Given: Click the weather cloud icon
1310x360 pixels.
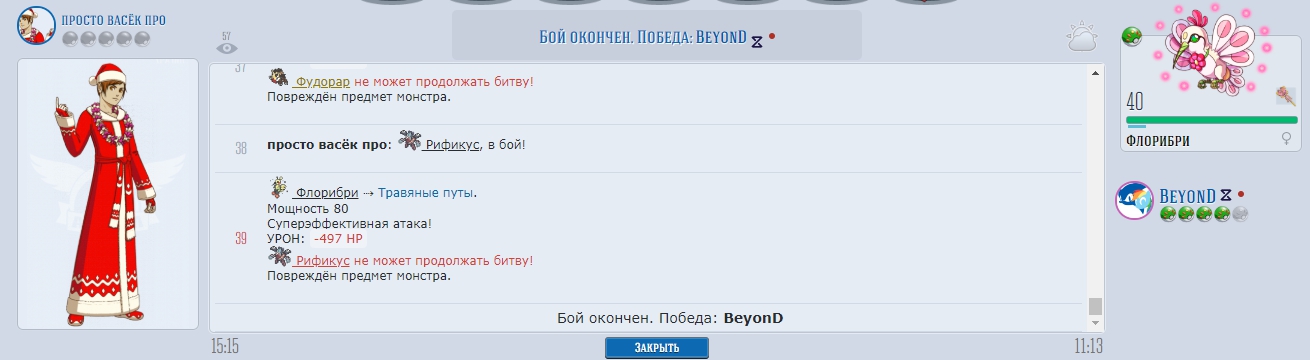Looking at the screenshot, I should tap(1082, 38).
